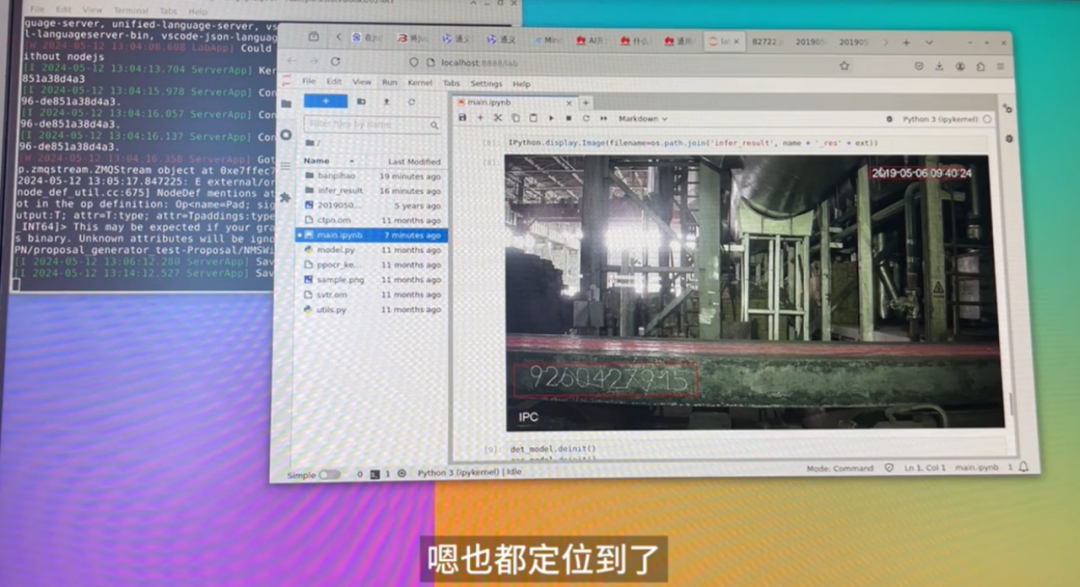Open the browser tab list chevron

[928, 43]
